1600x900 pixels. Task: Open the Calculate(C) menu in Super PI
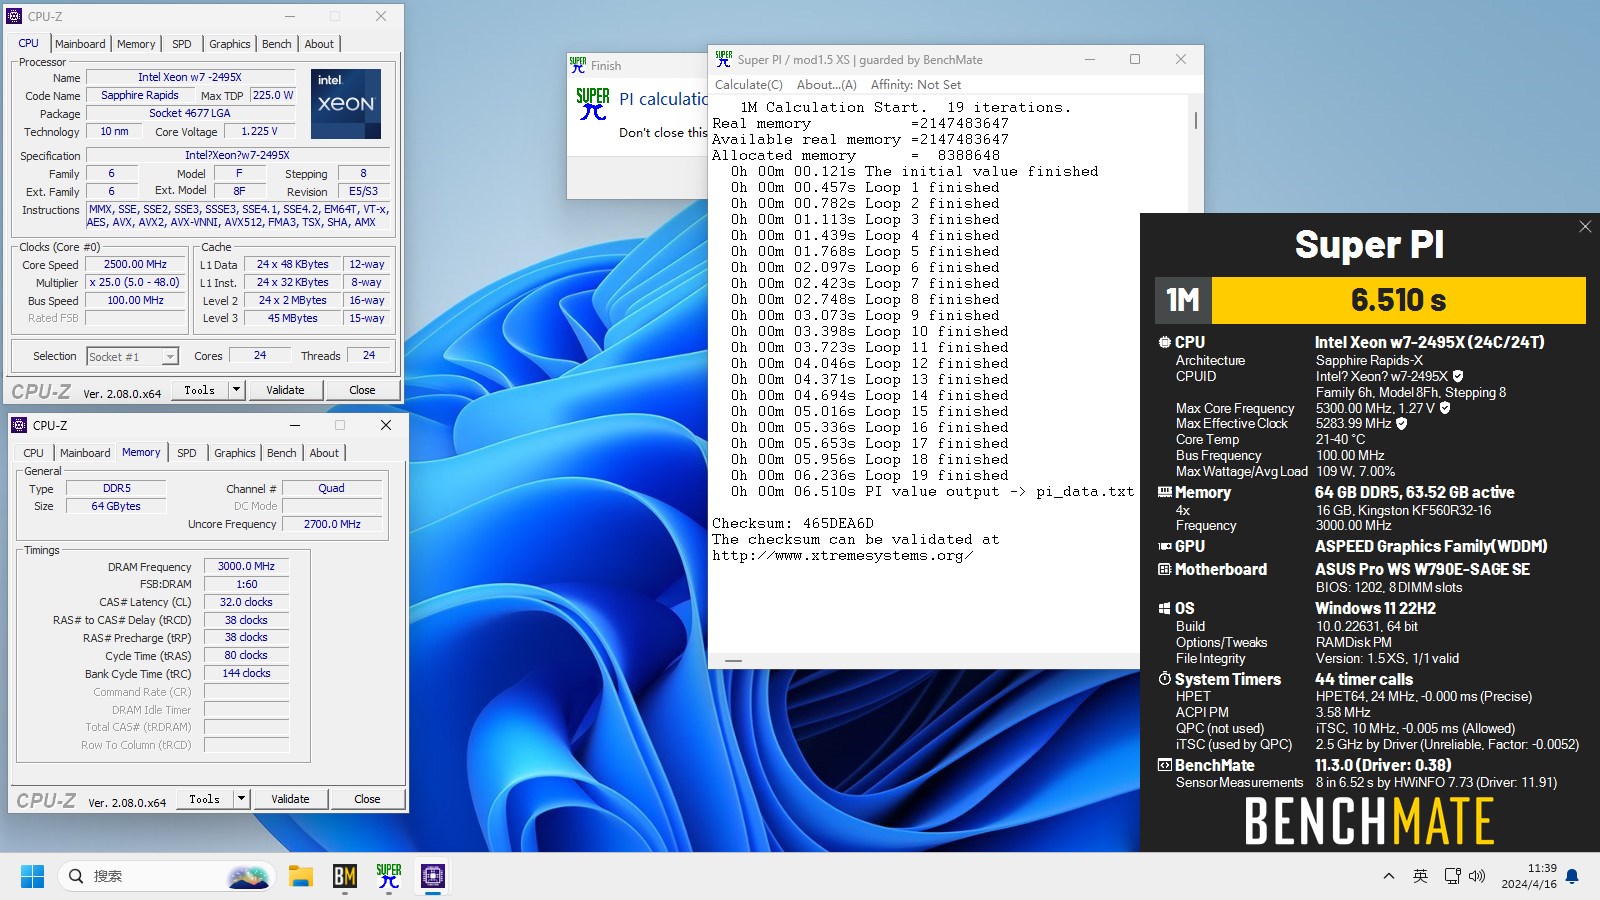[x=749, y=85]
